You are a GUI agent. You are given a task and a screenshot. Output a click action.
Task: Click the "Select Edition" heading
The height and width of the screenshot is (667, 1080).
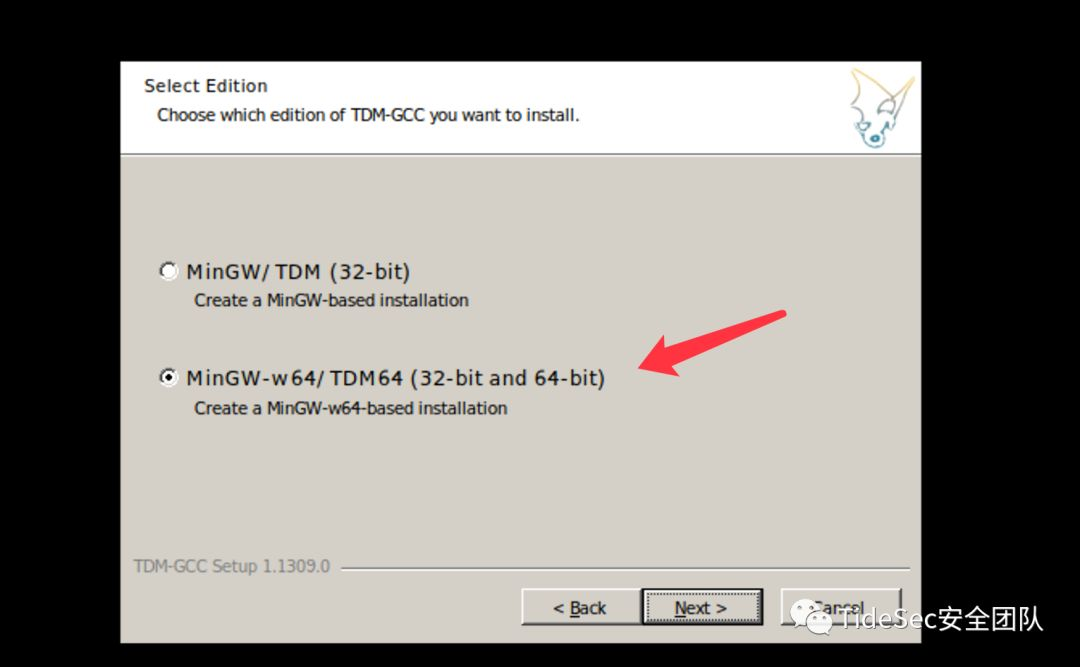tap(205, 86)
